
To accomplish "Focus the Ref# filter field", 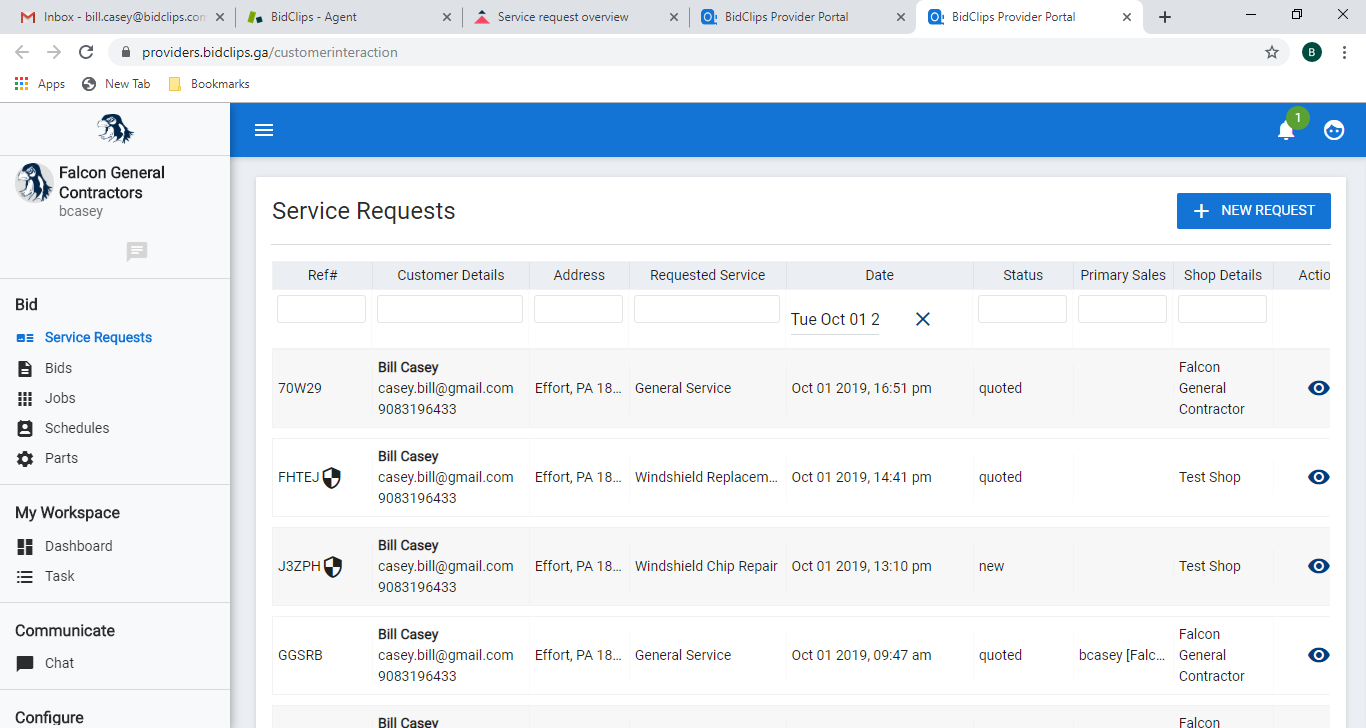I will pyautogui.click(x=321, y=309).
